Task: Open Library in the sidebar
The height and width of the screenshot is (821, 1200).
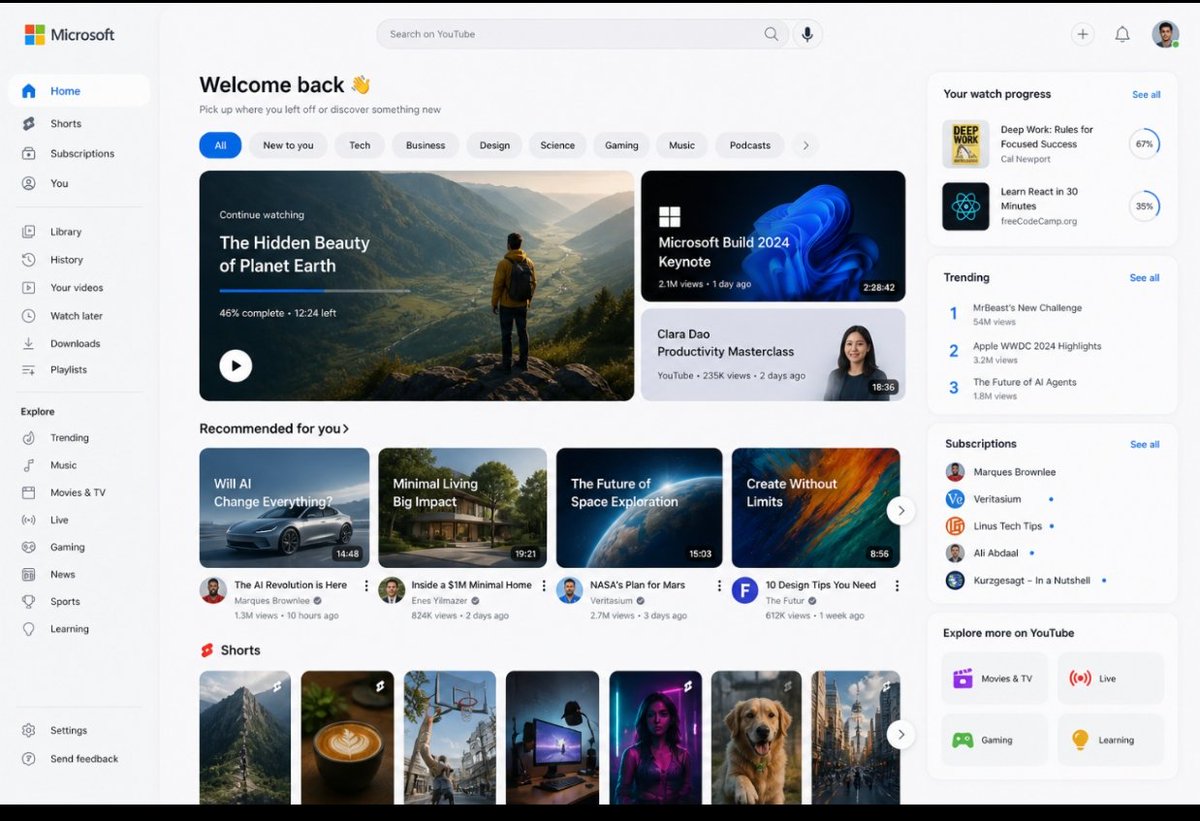Action: coord(66,232)
